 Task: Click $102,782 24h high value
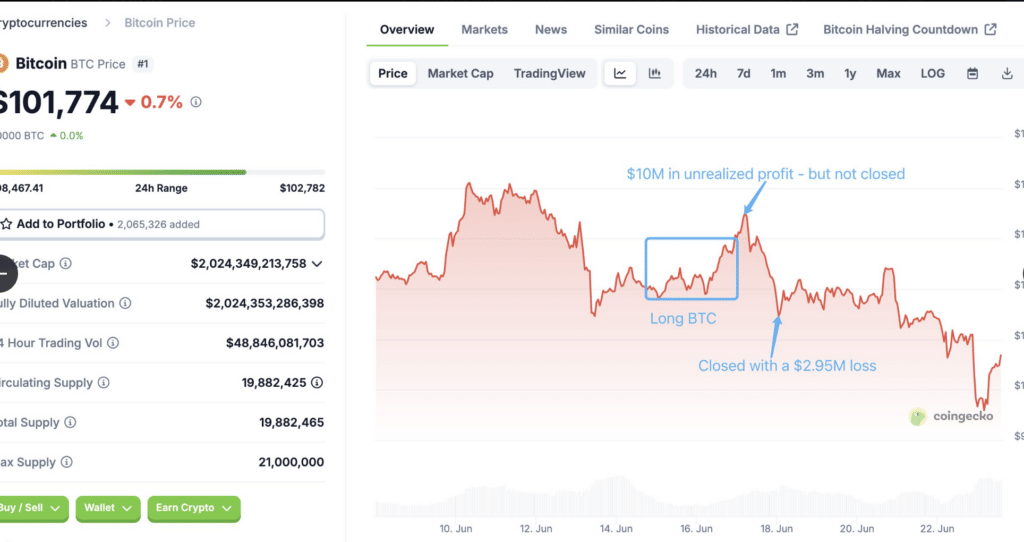click(302, 188)
